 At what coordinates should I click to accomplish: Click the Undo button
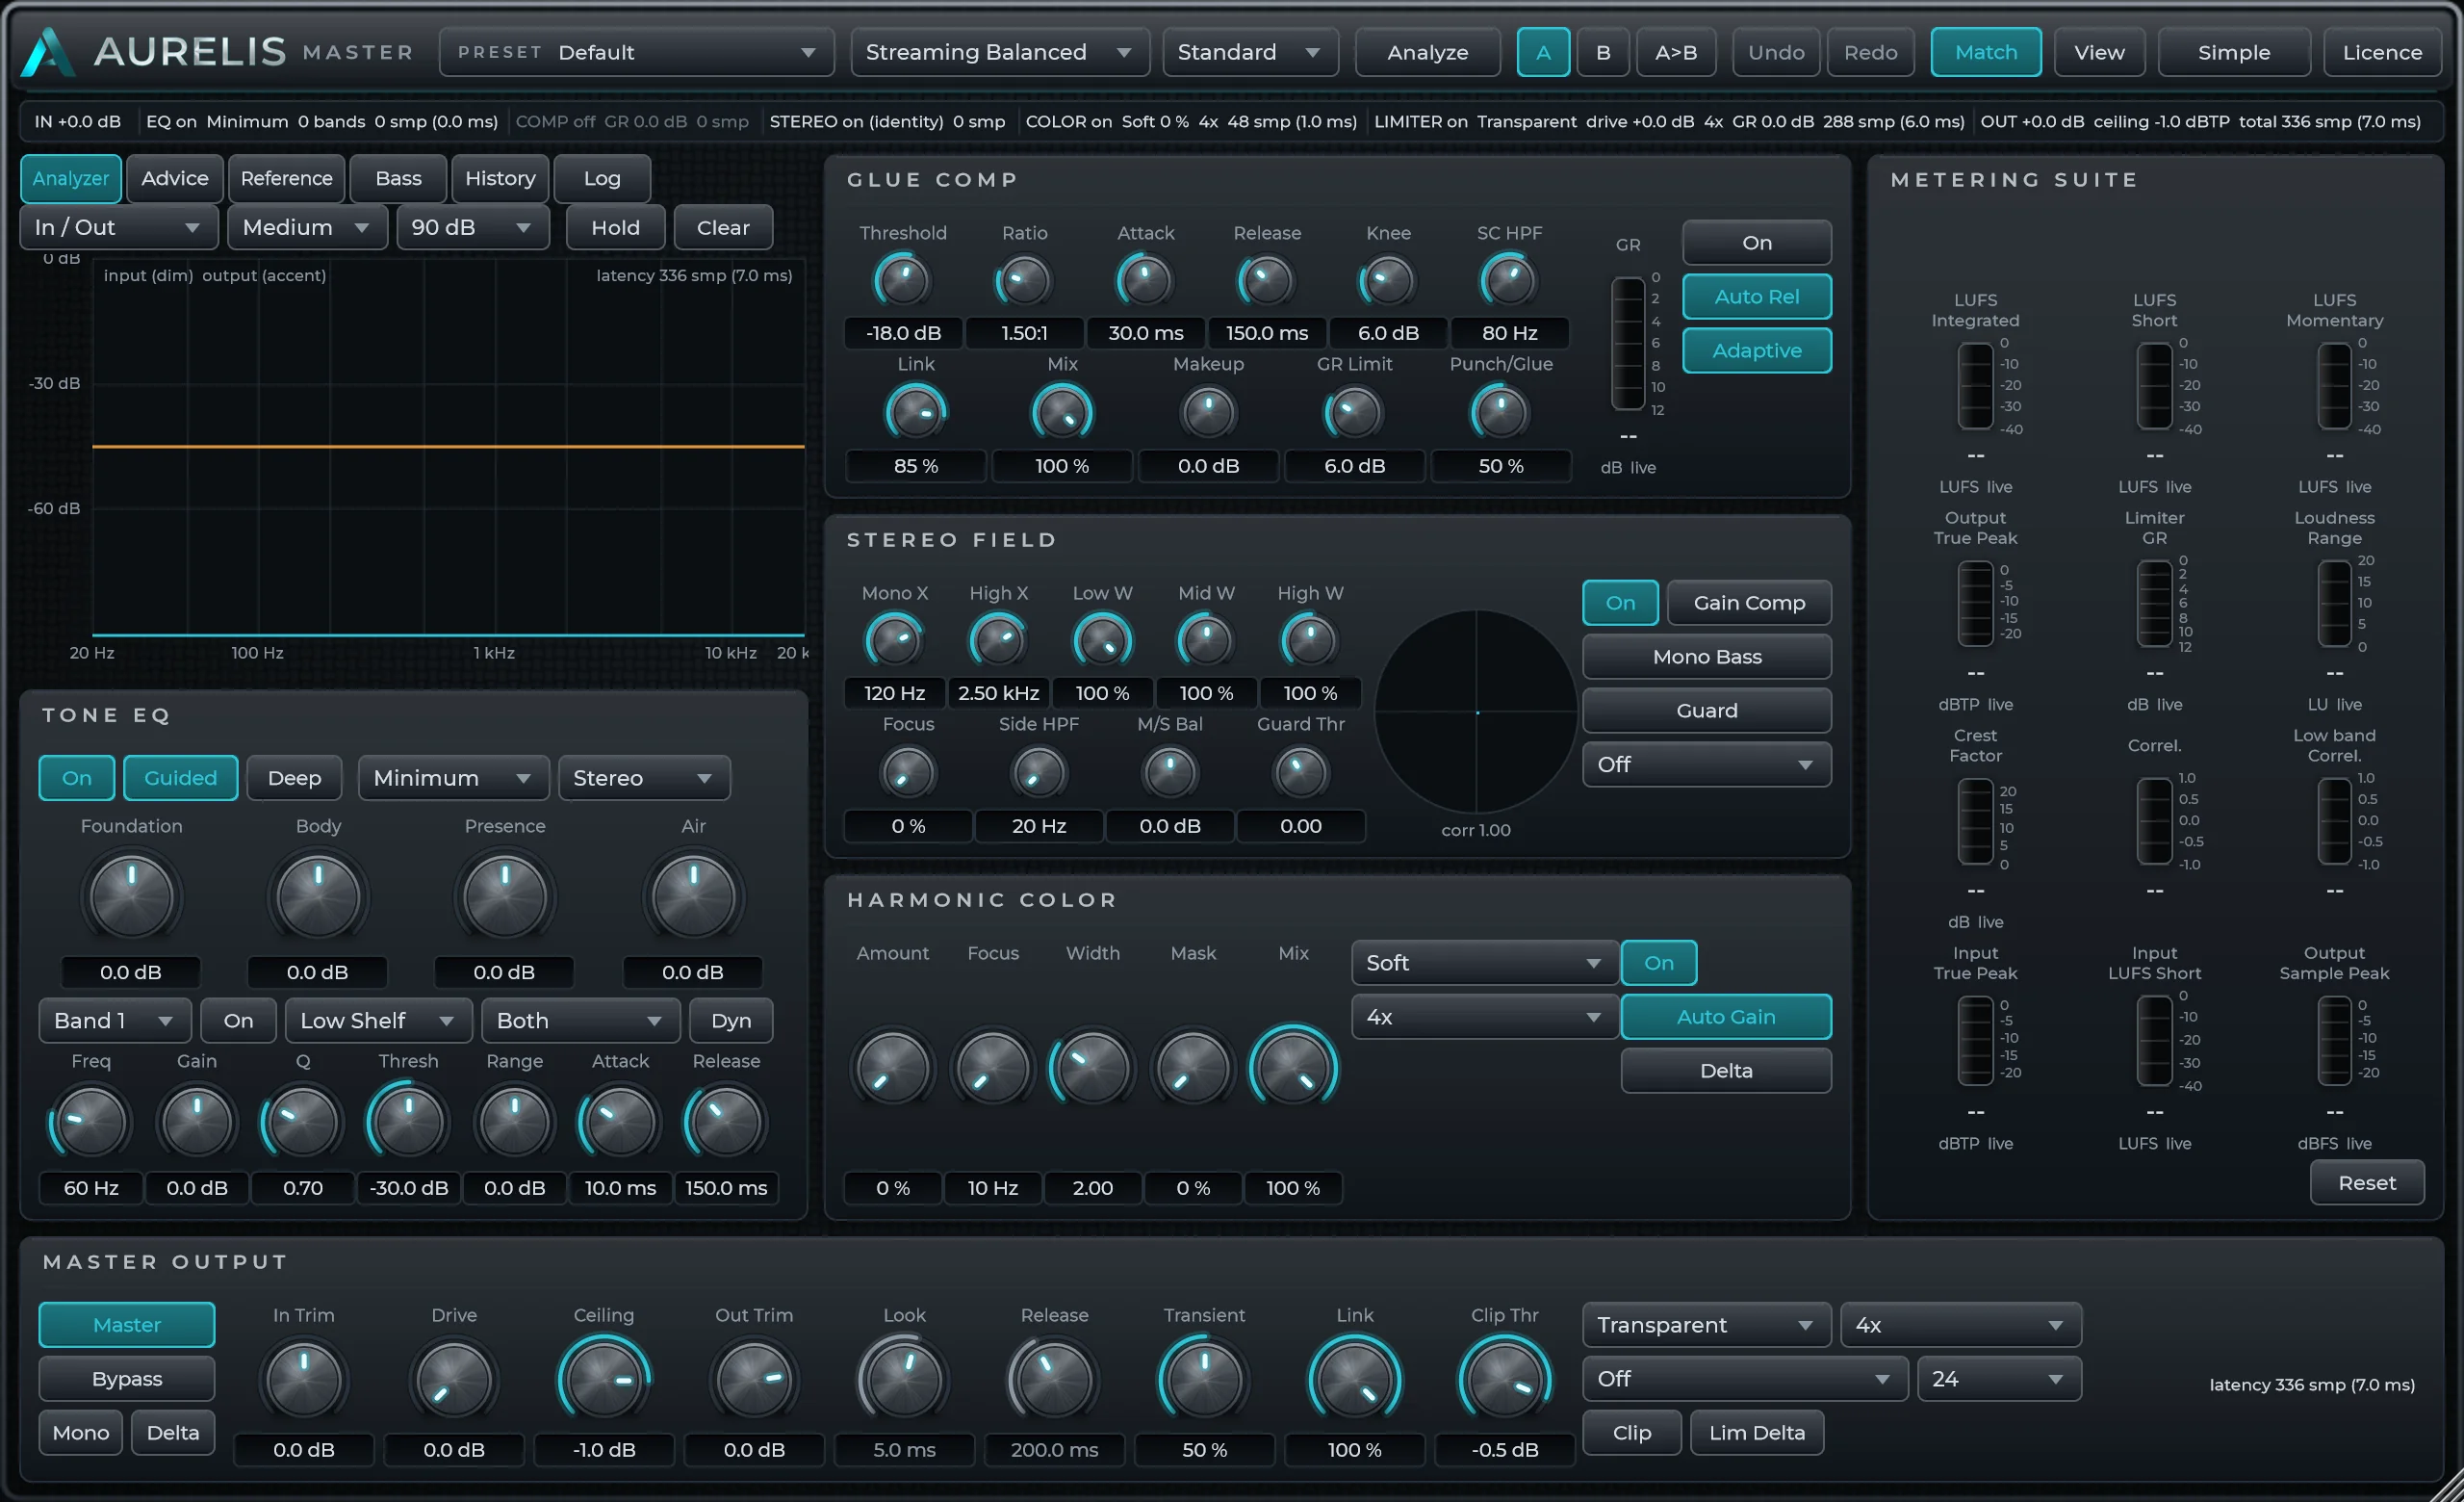tap(1776, 52)
